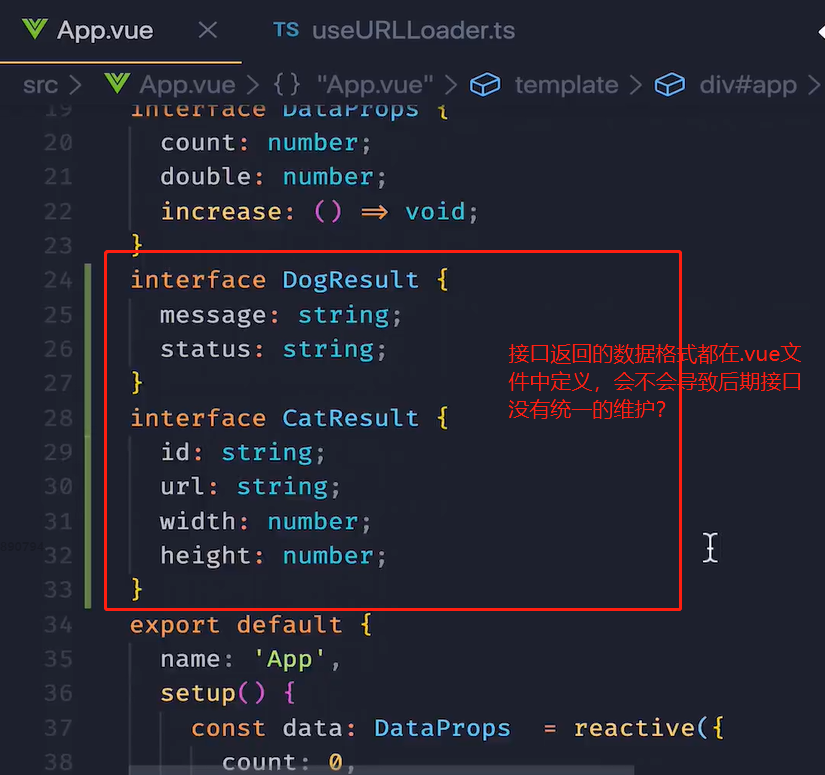825x775 pixels.
Task: Expand breadcrumb chevron after div#app
Action: pos(814,85)
